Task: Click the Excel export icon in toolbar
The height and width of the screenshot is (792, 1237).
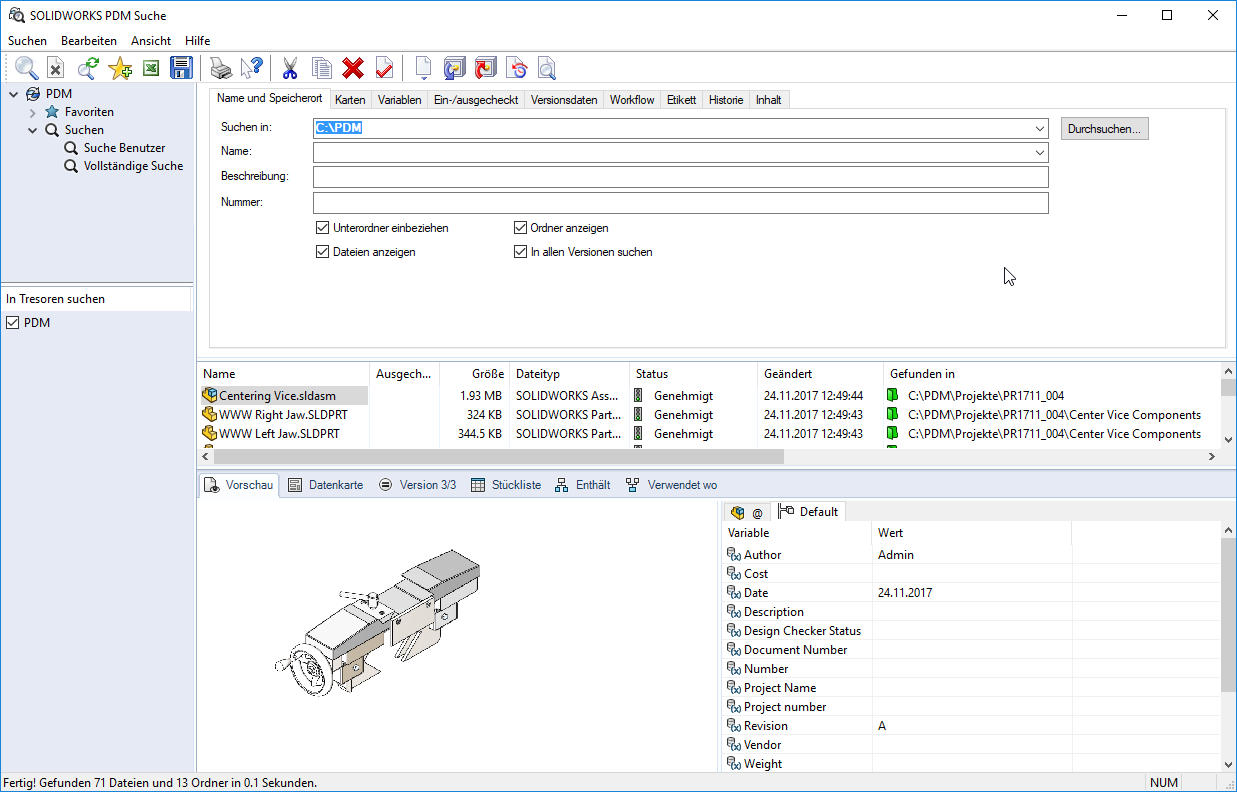Action: coord(151,68)
